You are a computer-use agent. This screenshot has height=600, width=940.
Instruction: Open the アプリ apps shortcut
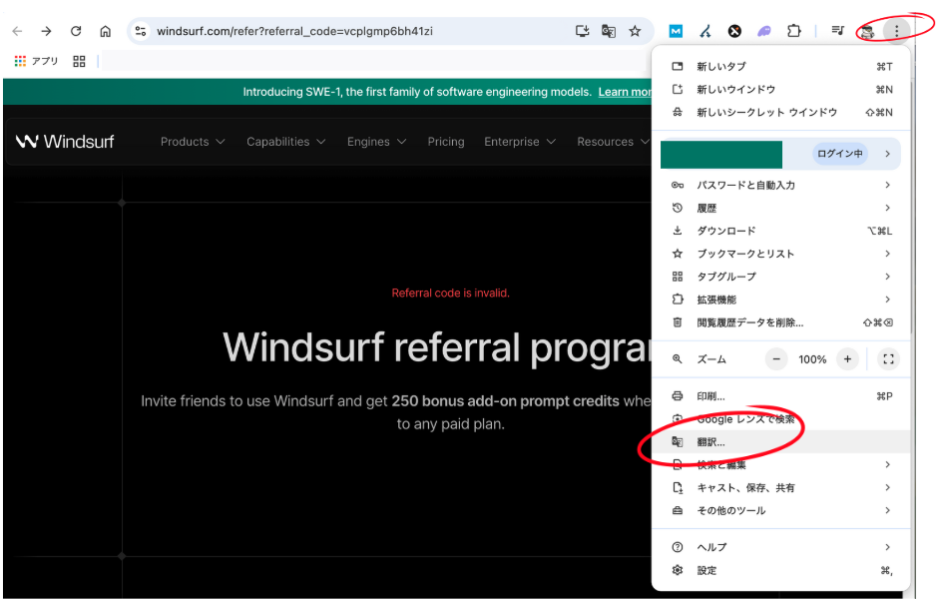pos(36,61)
